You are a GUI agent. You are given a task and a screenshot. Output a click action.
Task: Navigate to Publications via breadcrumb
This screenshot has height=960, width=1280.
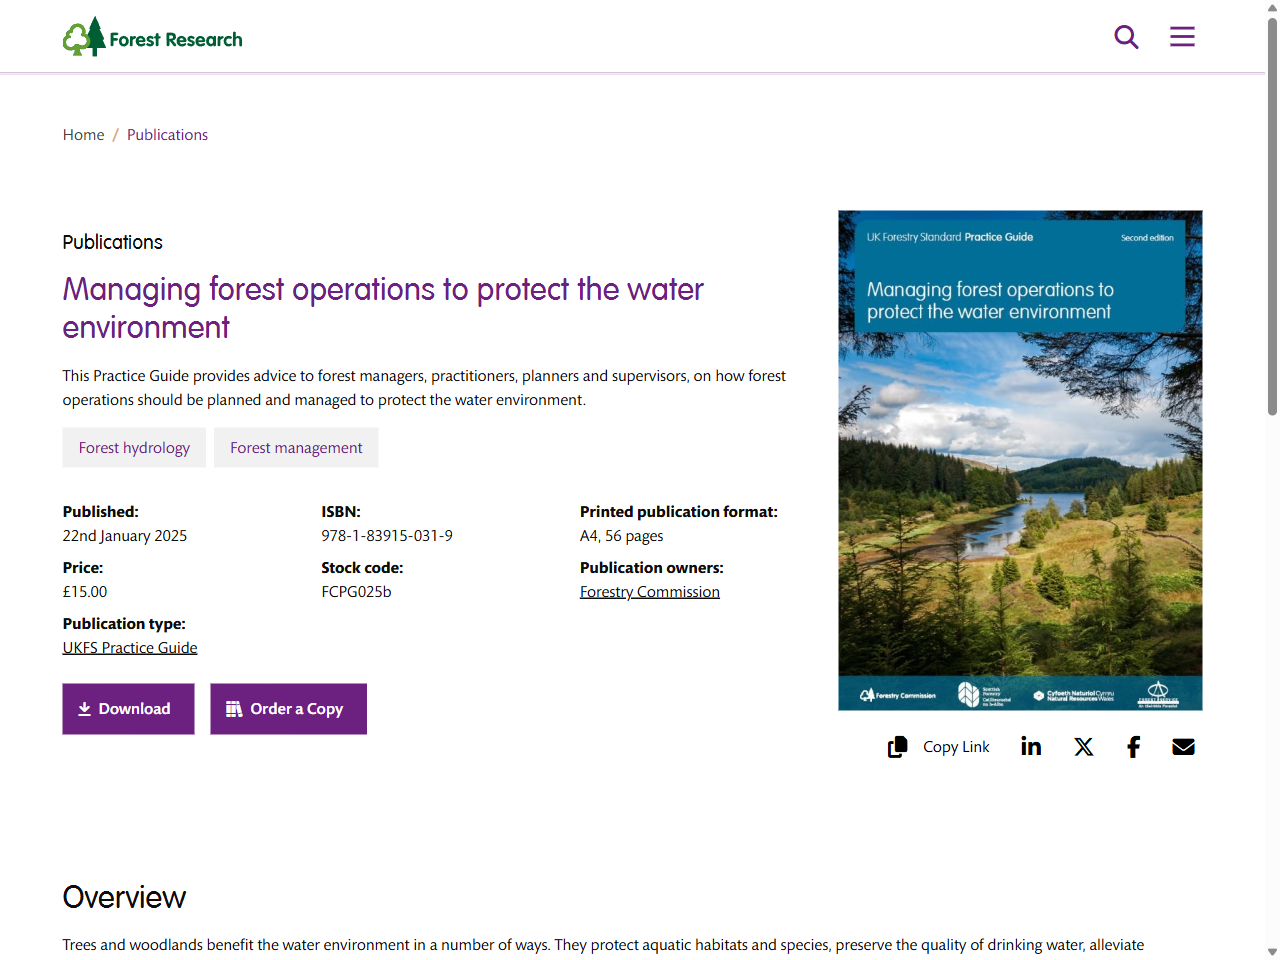tap(167, 134)
